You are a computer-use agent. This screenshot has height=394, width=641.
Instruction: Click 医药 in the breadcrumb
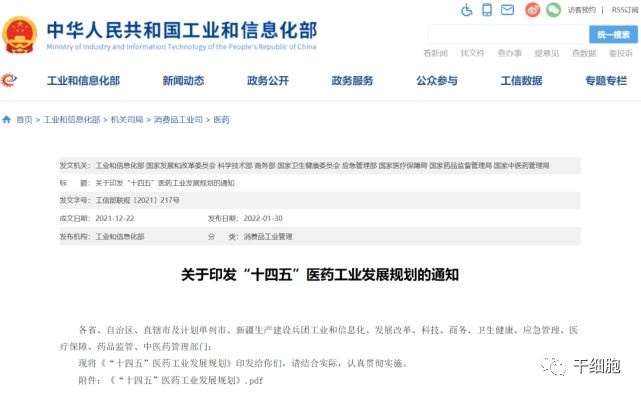222,120
